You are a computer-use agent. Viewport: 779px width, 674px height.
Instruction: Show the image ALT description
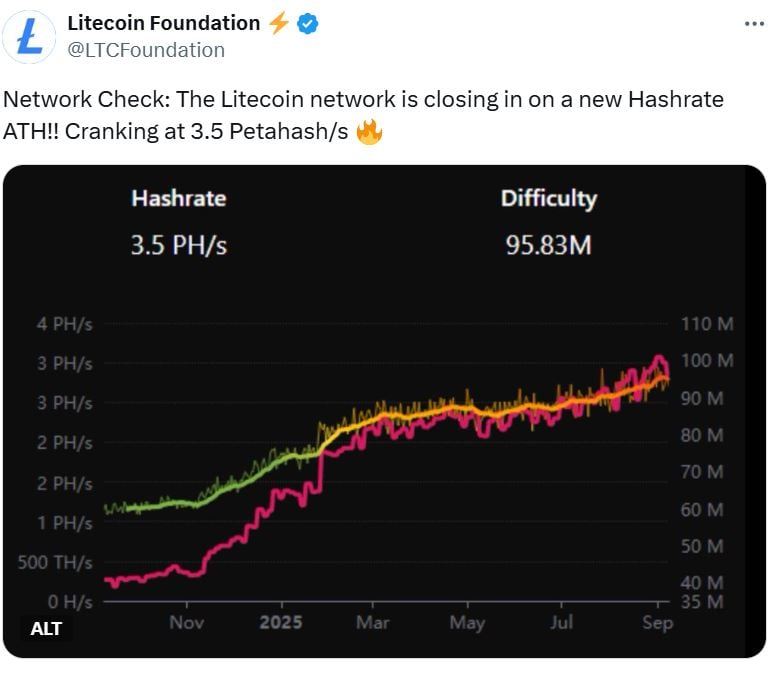click(46, 628)
